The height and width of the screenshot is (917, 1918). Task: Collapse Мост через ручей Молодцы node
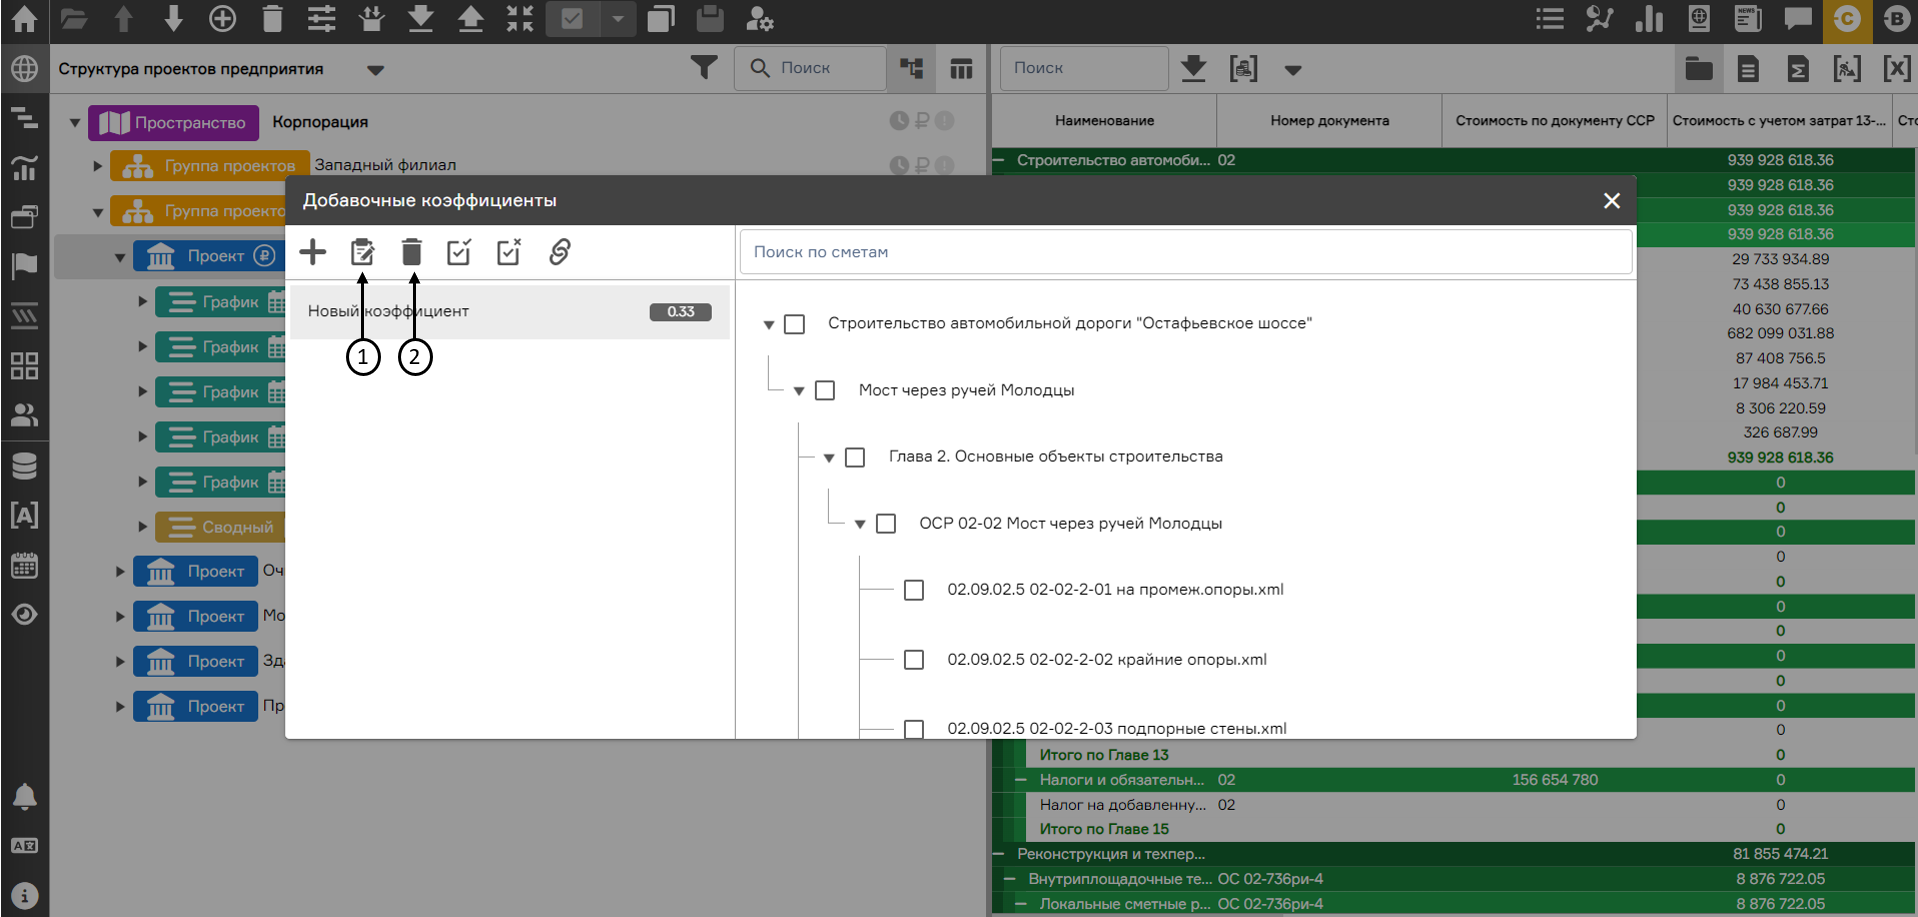pos(799,391)
